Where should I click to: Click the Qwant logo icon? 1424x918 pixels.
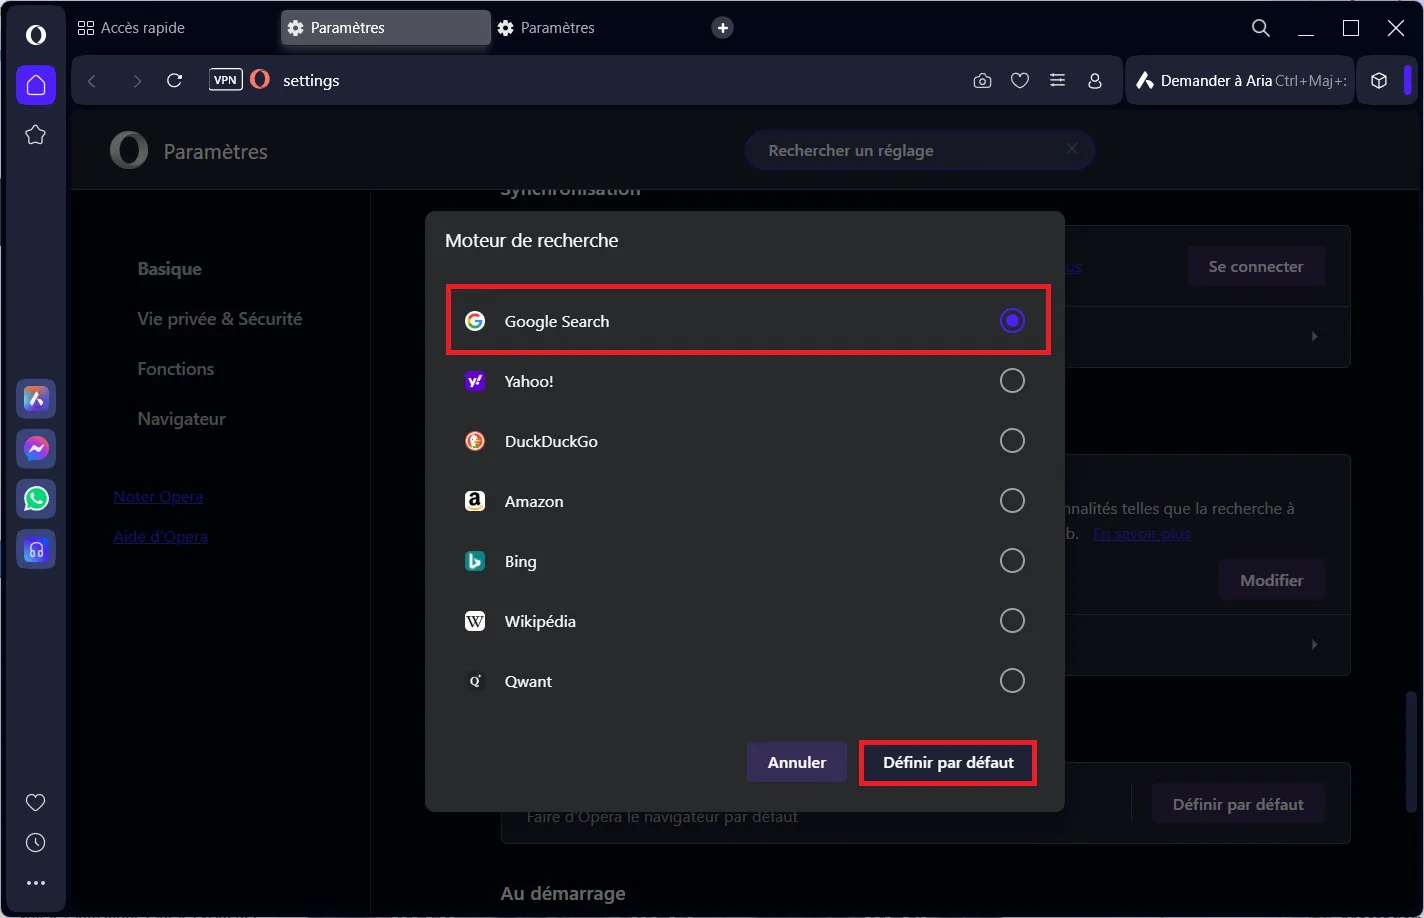(475, 681)
